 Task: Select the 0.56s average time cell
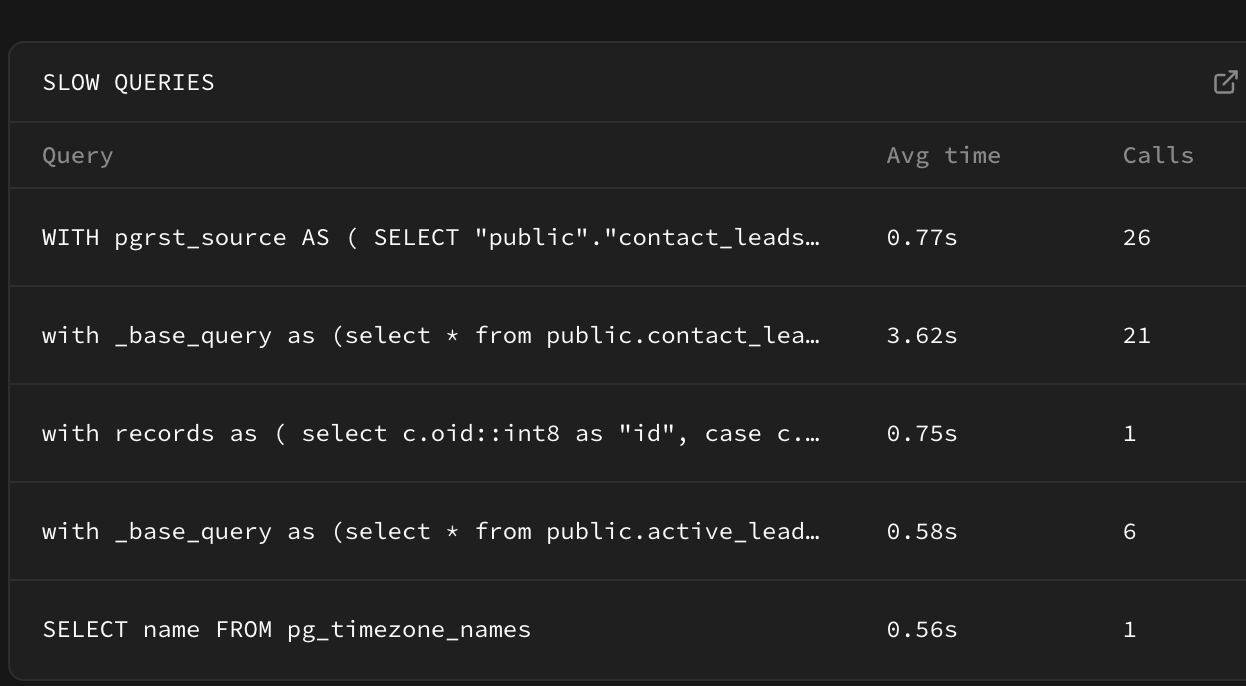point(921,630)
